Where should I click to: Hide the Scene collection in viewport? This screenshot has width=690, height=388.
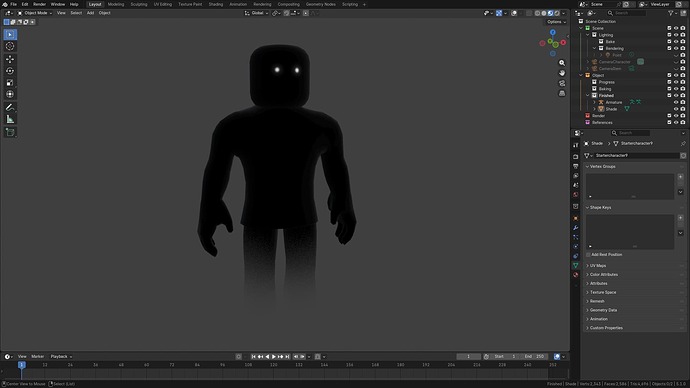point(676,28)
